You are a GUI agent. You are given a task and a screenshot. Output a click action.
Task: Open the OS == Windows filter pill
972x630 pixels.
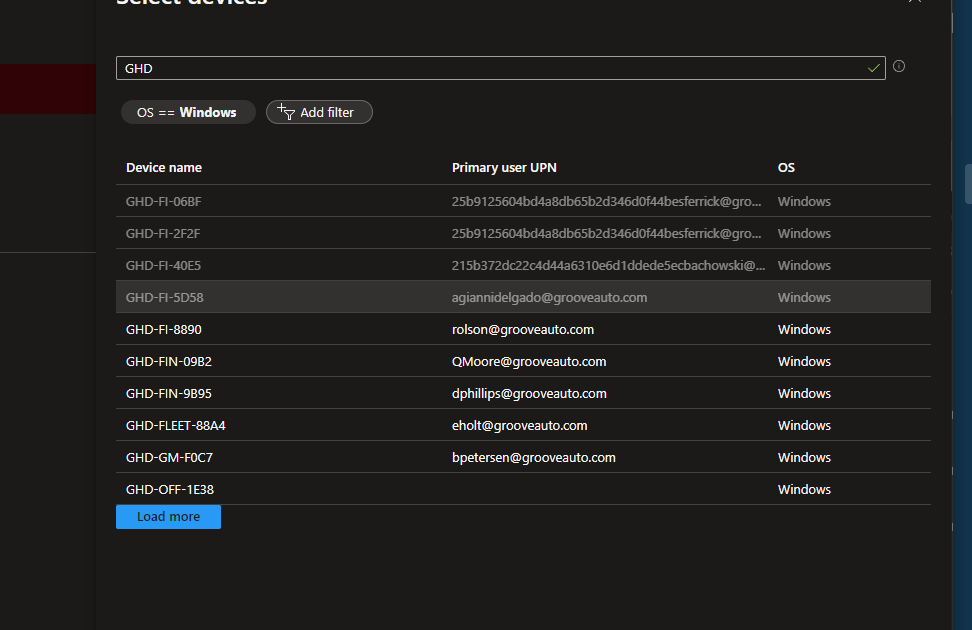point(188,112)
